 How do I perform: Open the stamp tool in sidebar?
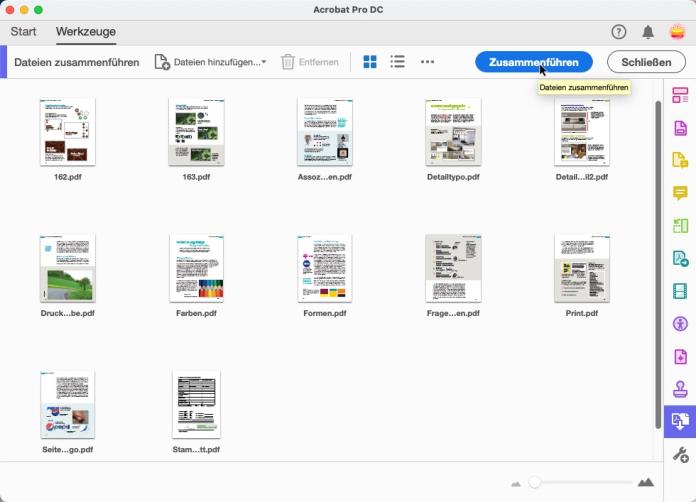tap(680, 388)
